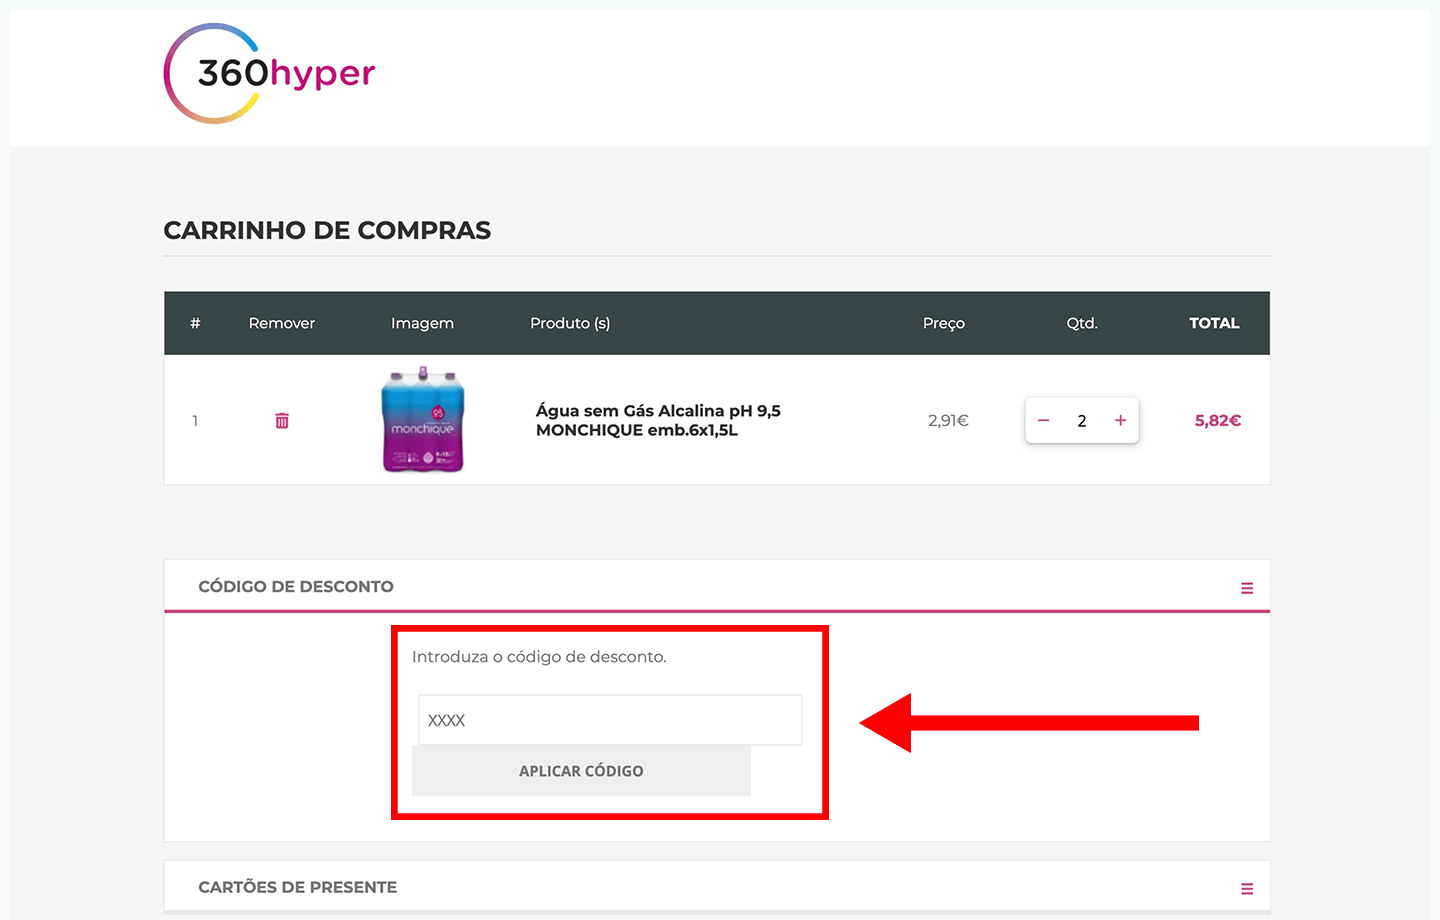1440x920 pixels.
Task: Switch to the Preço column header
Action: (943, 323)
